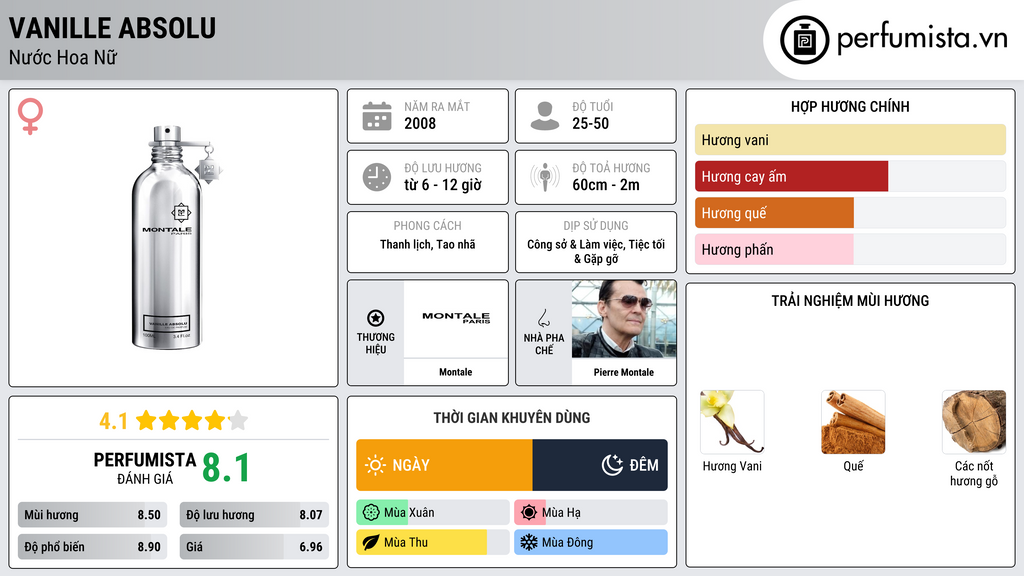Click the sillage person icon for Độ toả hương
This screenshot has height=576, width=1024.
pos(545,177)
